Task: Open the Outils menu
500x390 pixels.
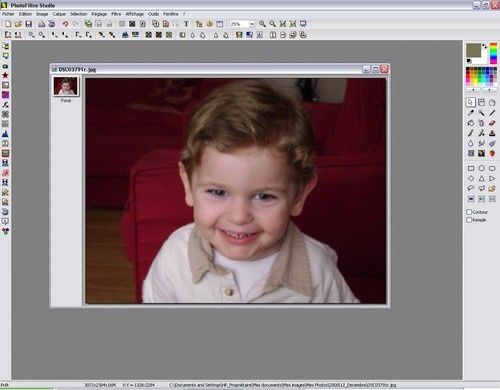Action: (x=153, y=14)
